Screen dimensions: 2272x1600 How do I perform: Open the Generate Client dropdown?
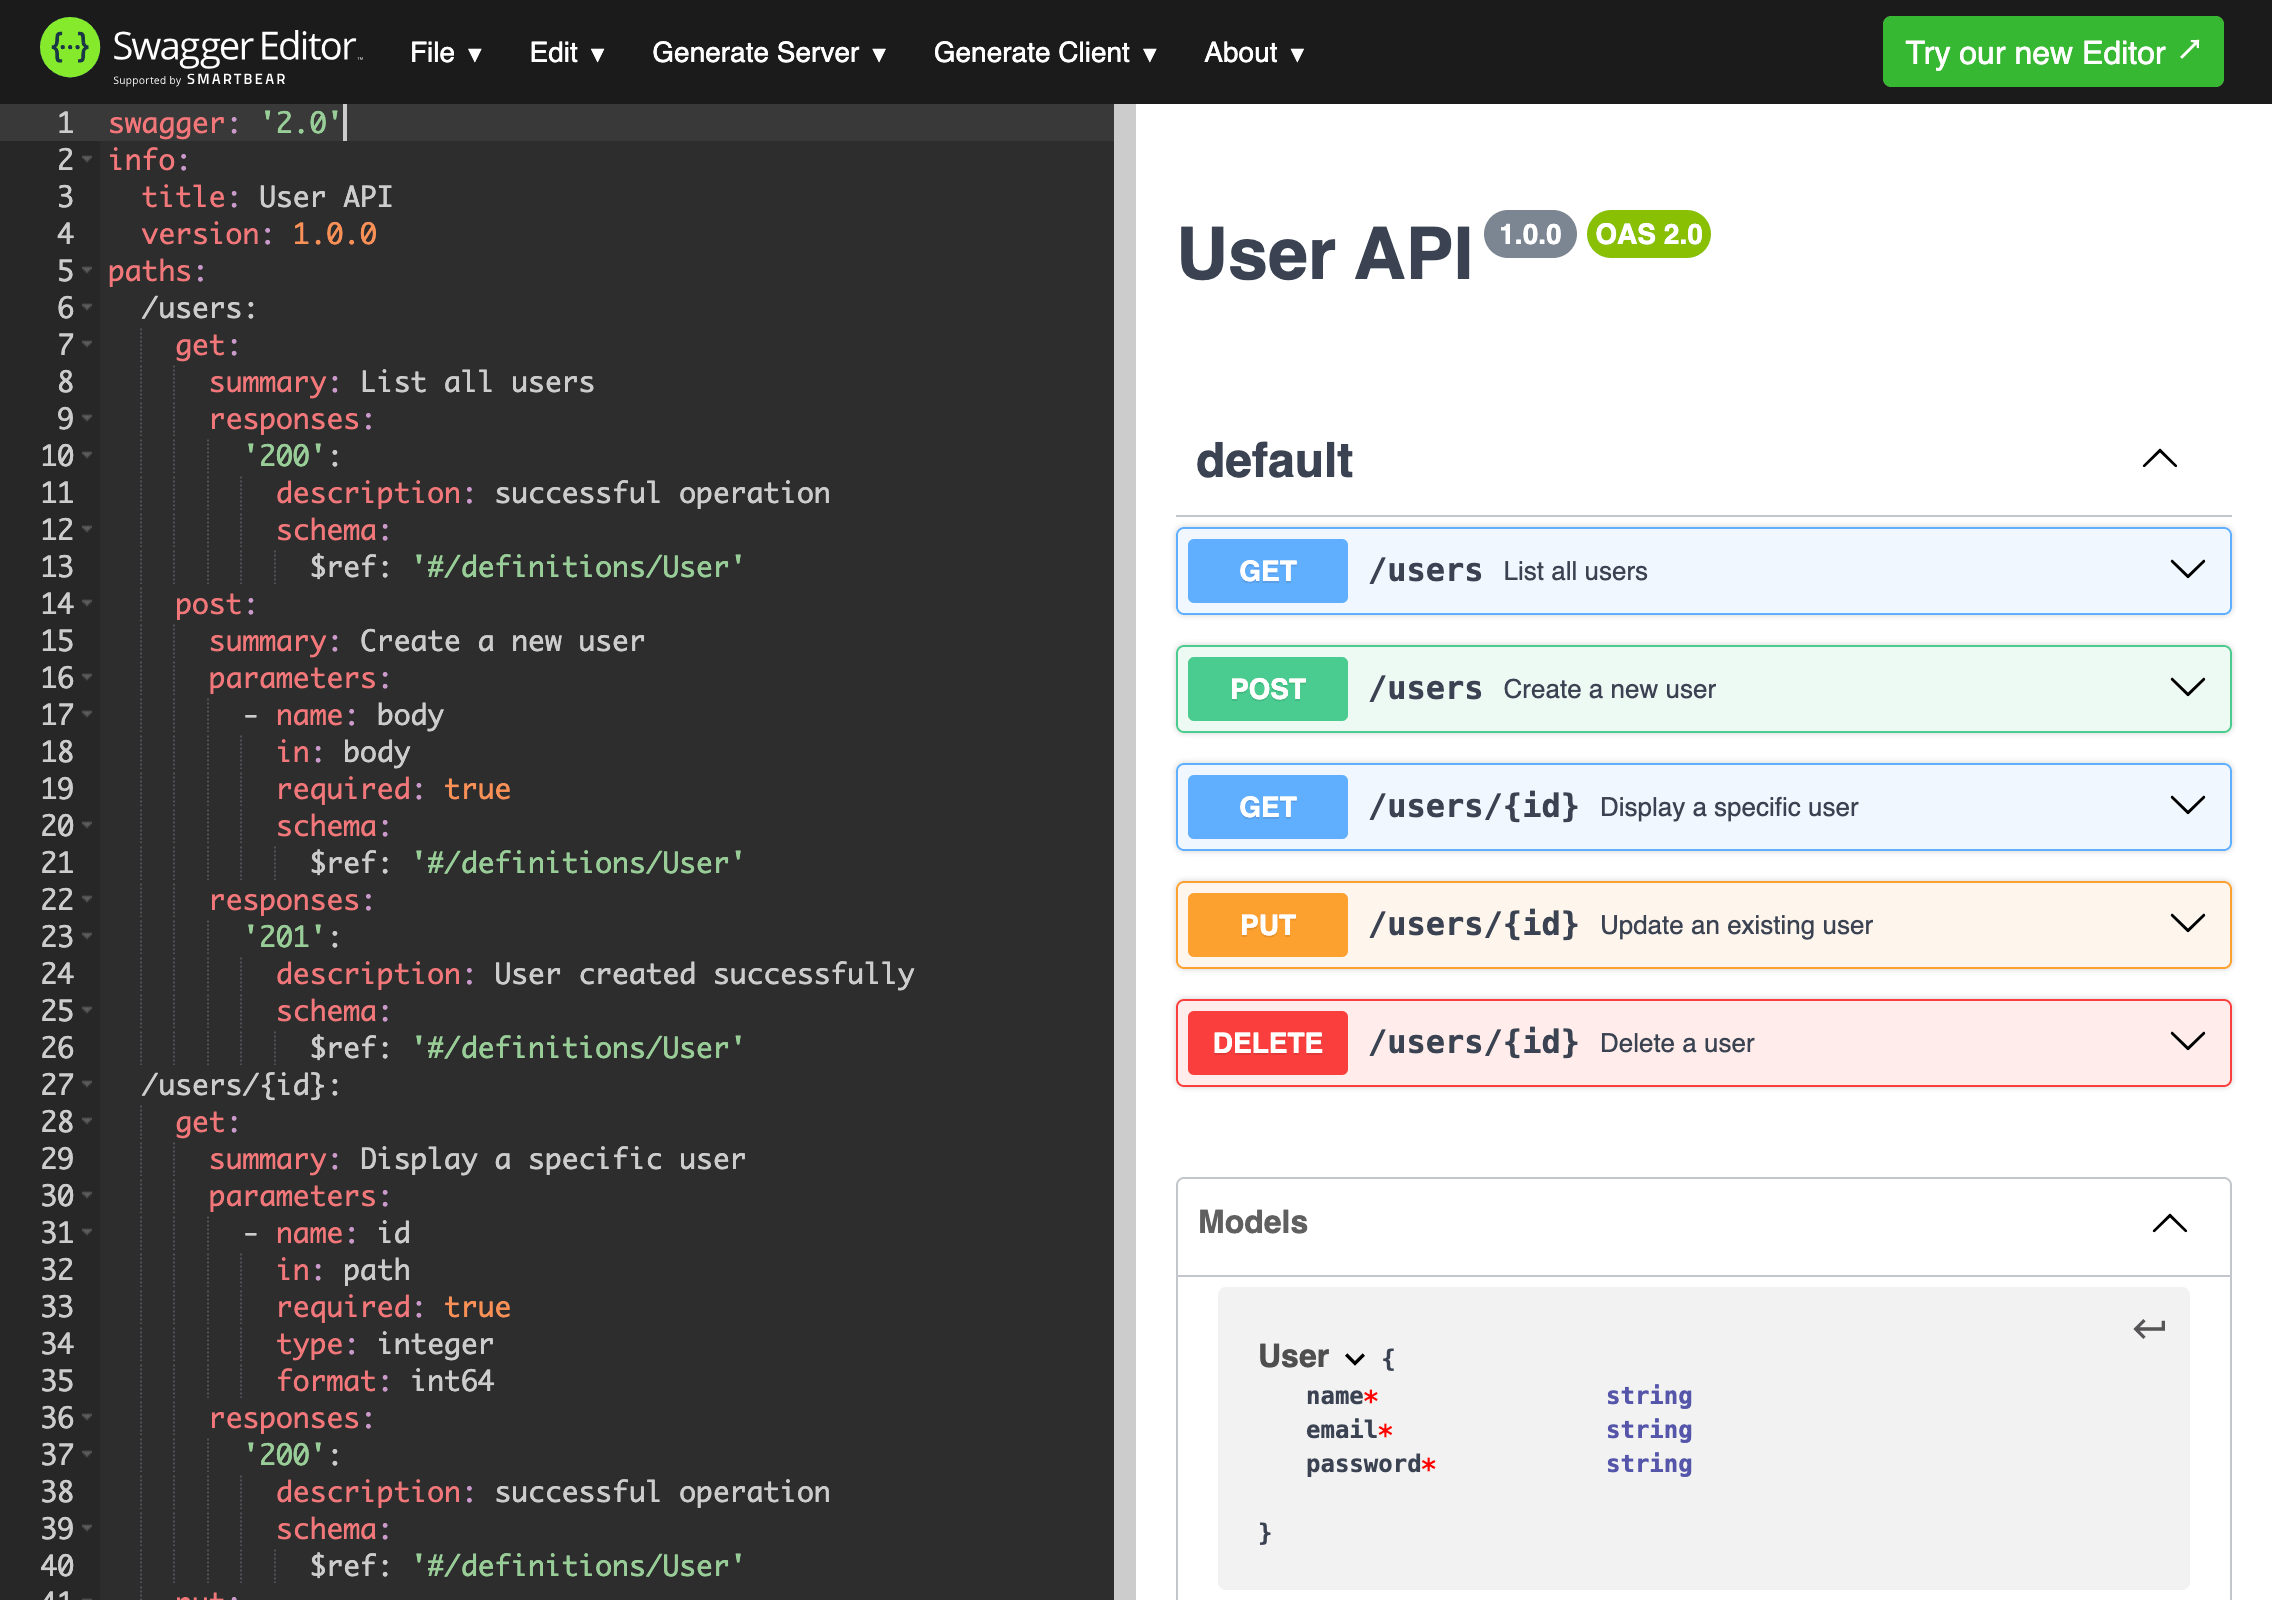click(x=1046, y=52)
